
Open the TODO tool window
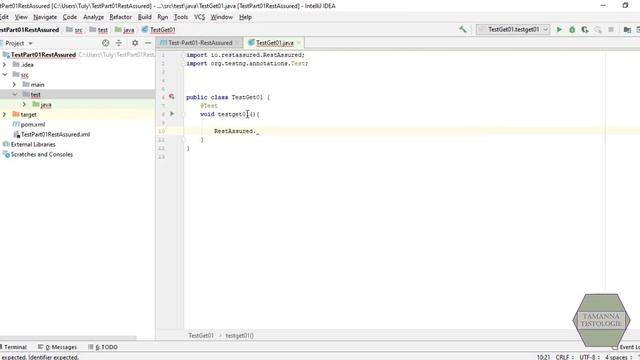[x=103, y=347]
